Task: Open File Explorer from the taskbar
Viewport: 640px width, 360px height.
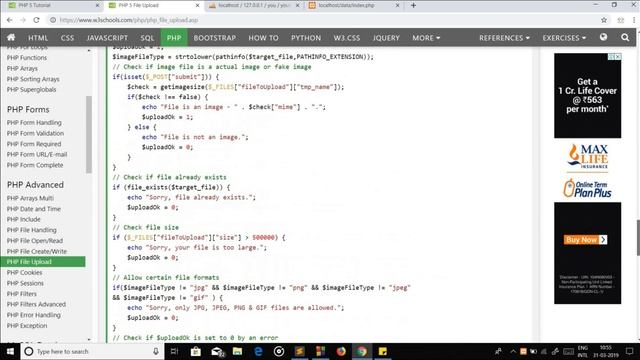Action: (238, 351)
